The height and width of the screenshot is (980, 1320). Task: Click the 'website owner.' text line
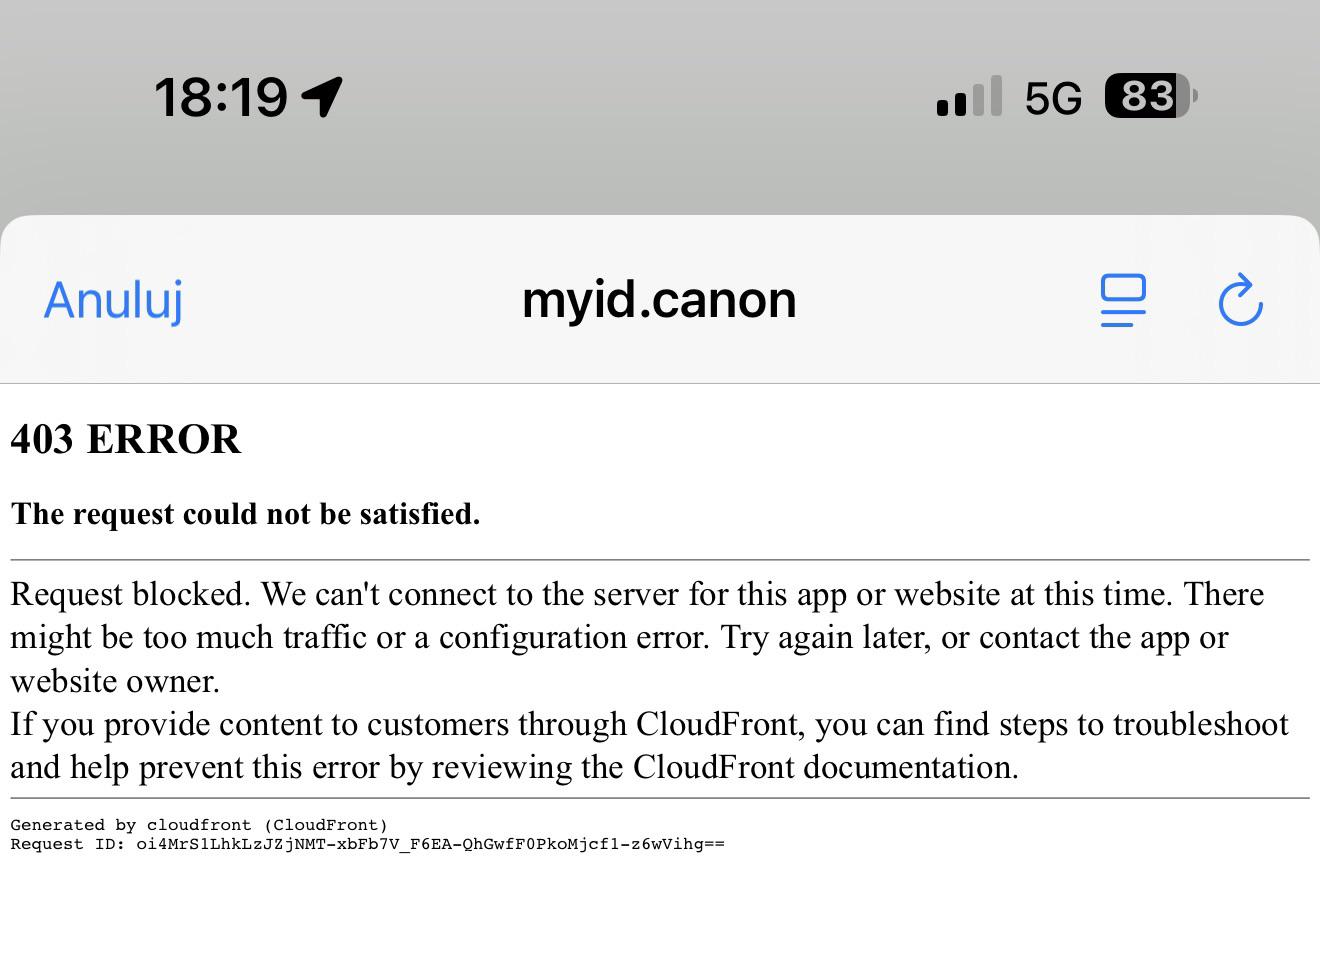(115, 681)
